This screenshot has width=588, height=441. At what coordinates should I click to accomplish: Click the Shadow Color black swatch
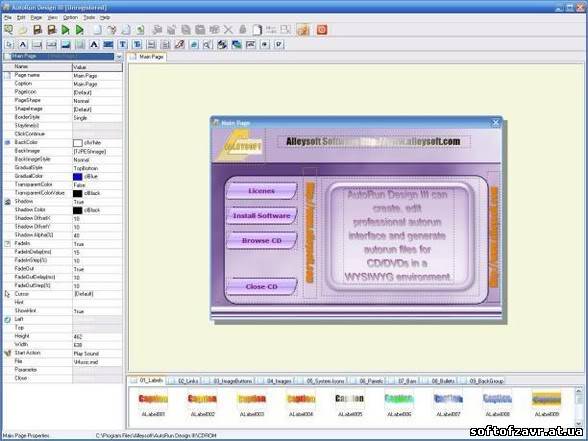tap(77, 210)
